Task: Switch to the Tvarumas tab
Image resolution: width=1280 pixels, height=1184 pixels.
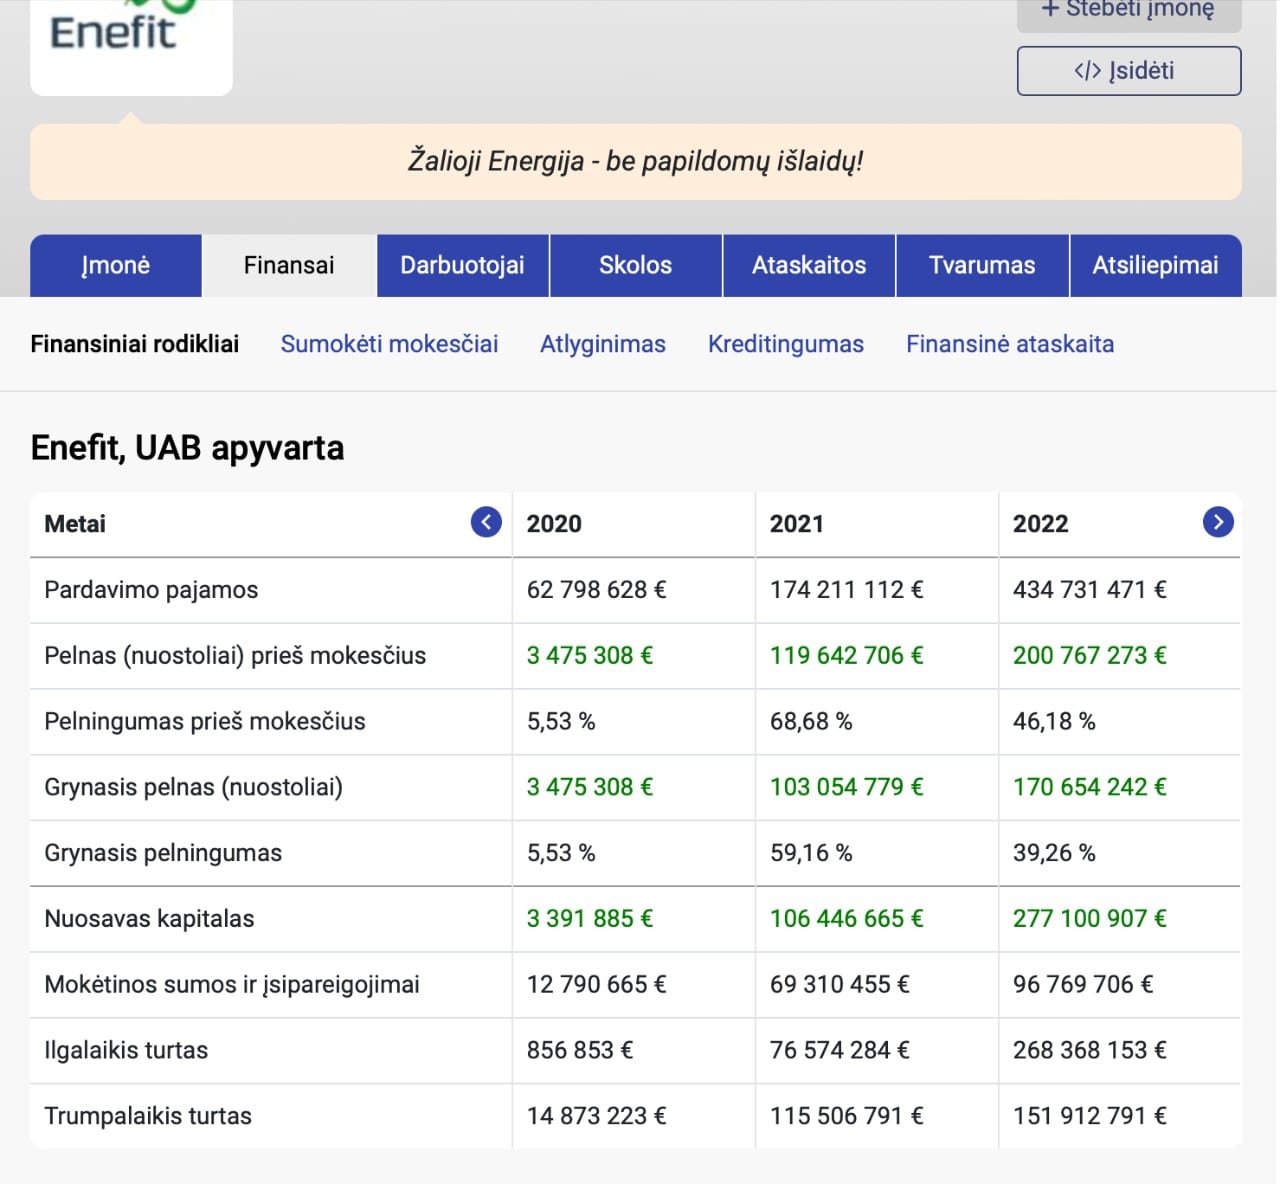Action: (x=982, y=266)
